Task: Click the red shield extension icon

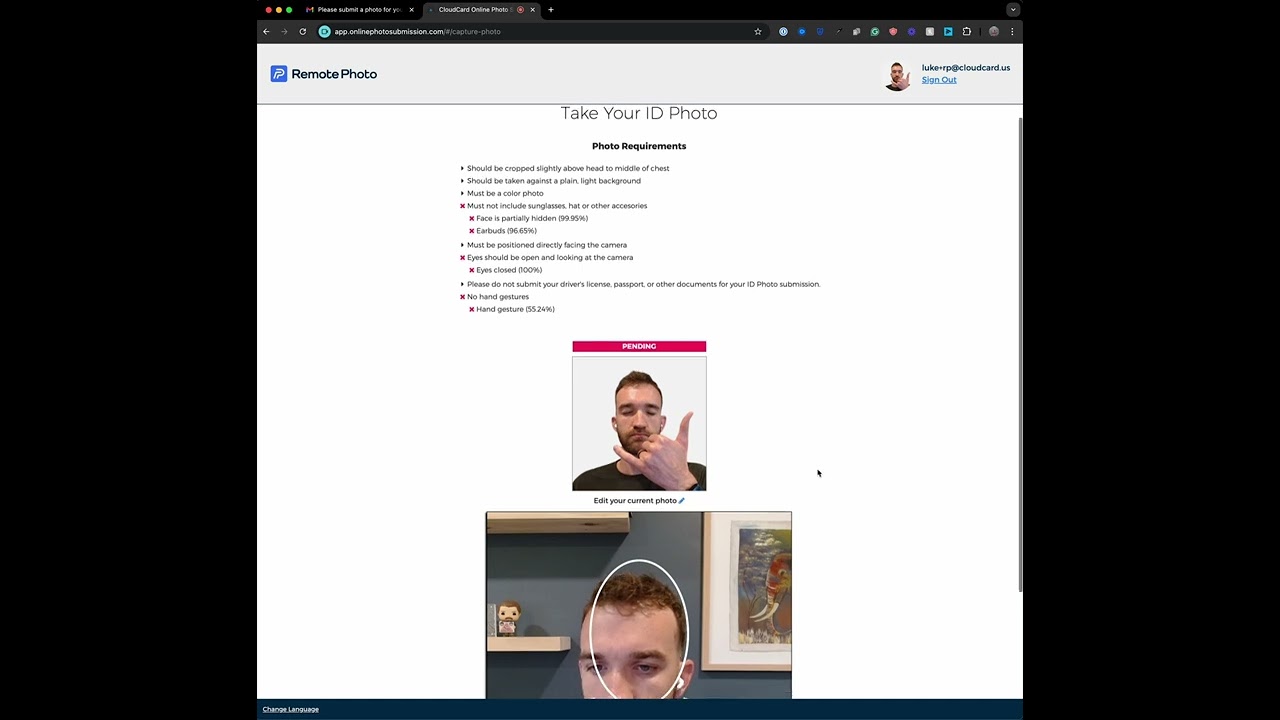Action: 893,32
